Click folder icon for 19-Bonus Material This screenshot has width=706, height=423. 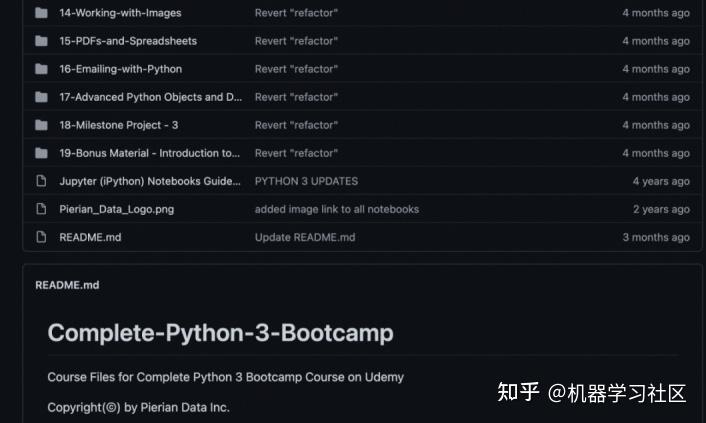(41, 153)
